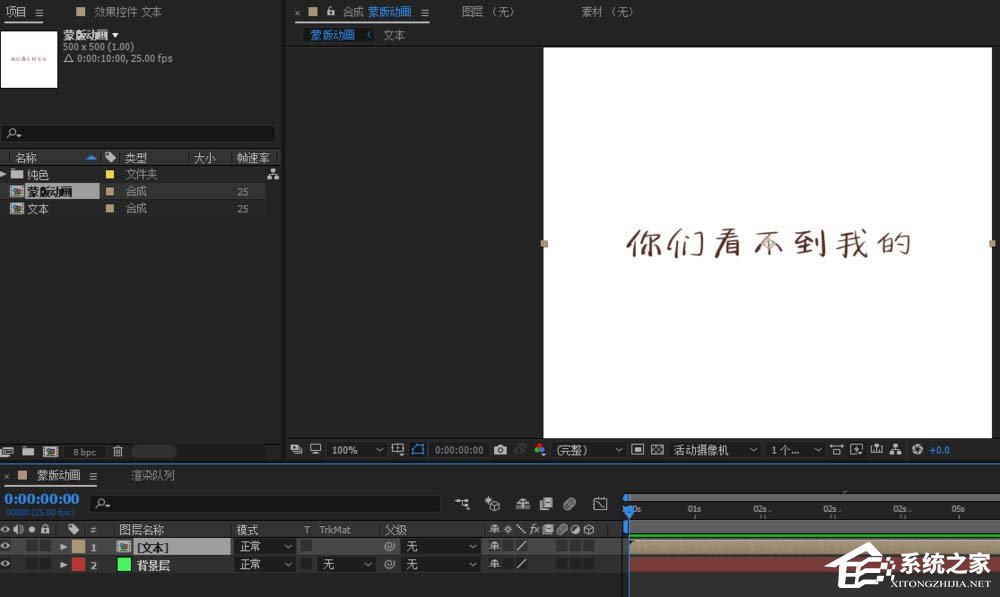Open the Graph Editor in the timeline
Screen dimensions: 1000x597
(x=598, y=505)
